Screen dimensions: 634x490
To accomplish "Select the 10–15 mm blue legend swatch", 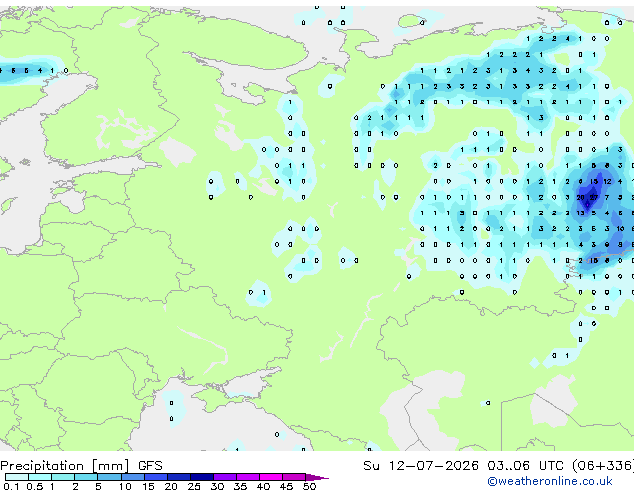I will point(132,477).
